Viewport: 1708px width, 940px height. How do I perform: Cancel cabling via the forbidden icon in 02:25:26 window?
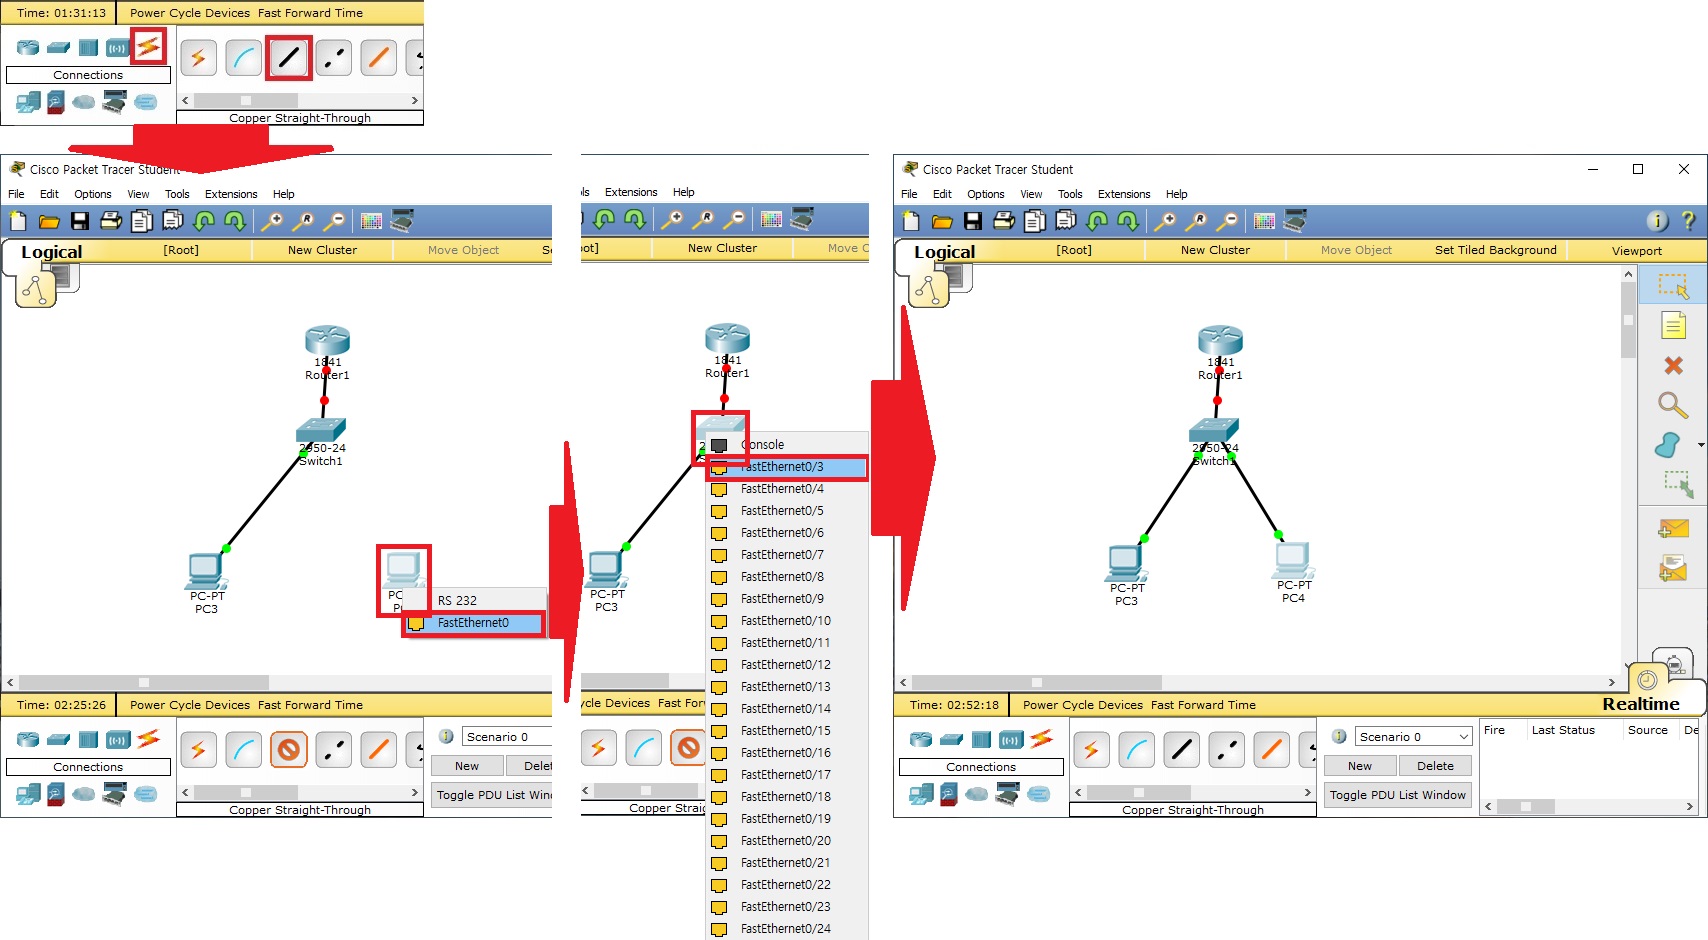288,750
